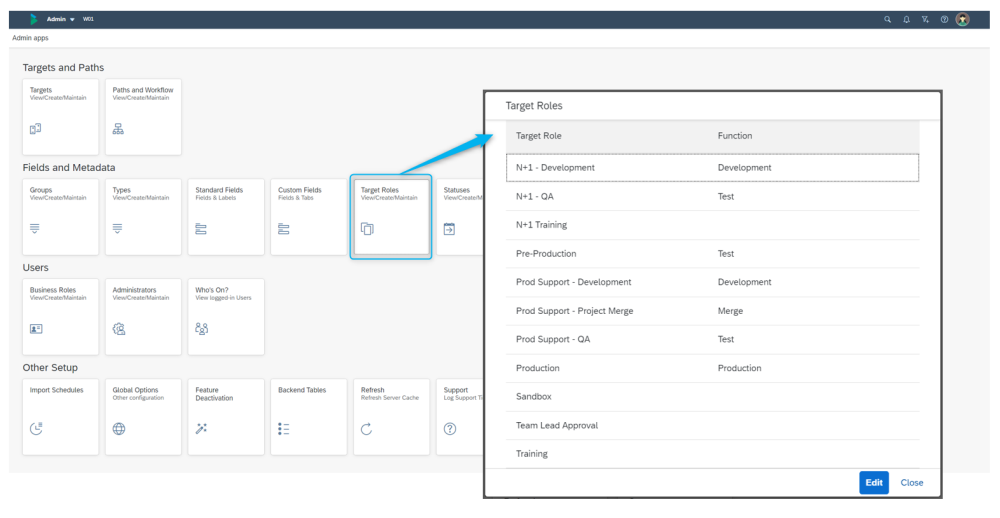Screen dimensions: 1000x518
Task: Select the Prod Support - Project Merge row
Action: (712, 311)
